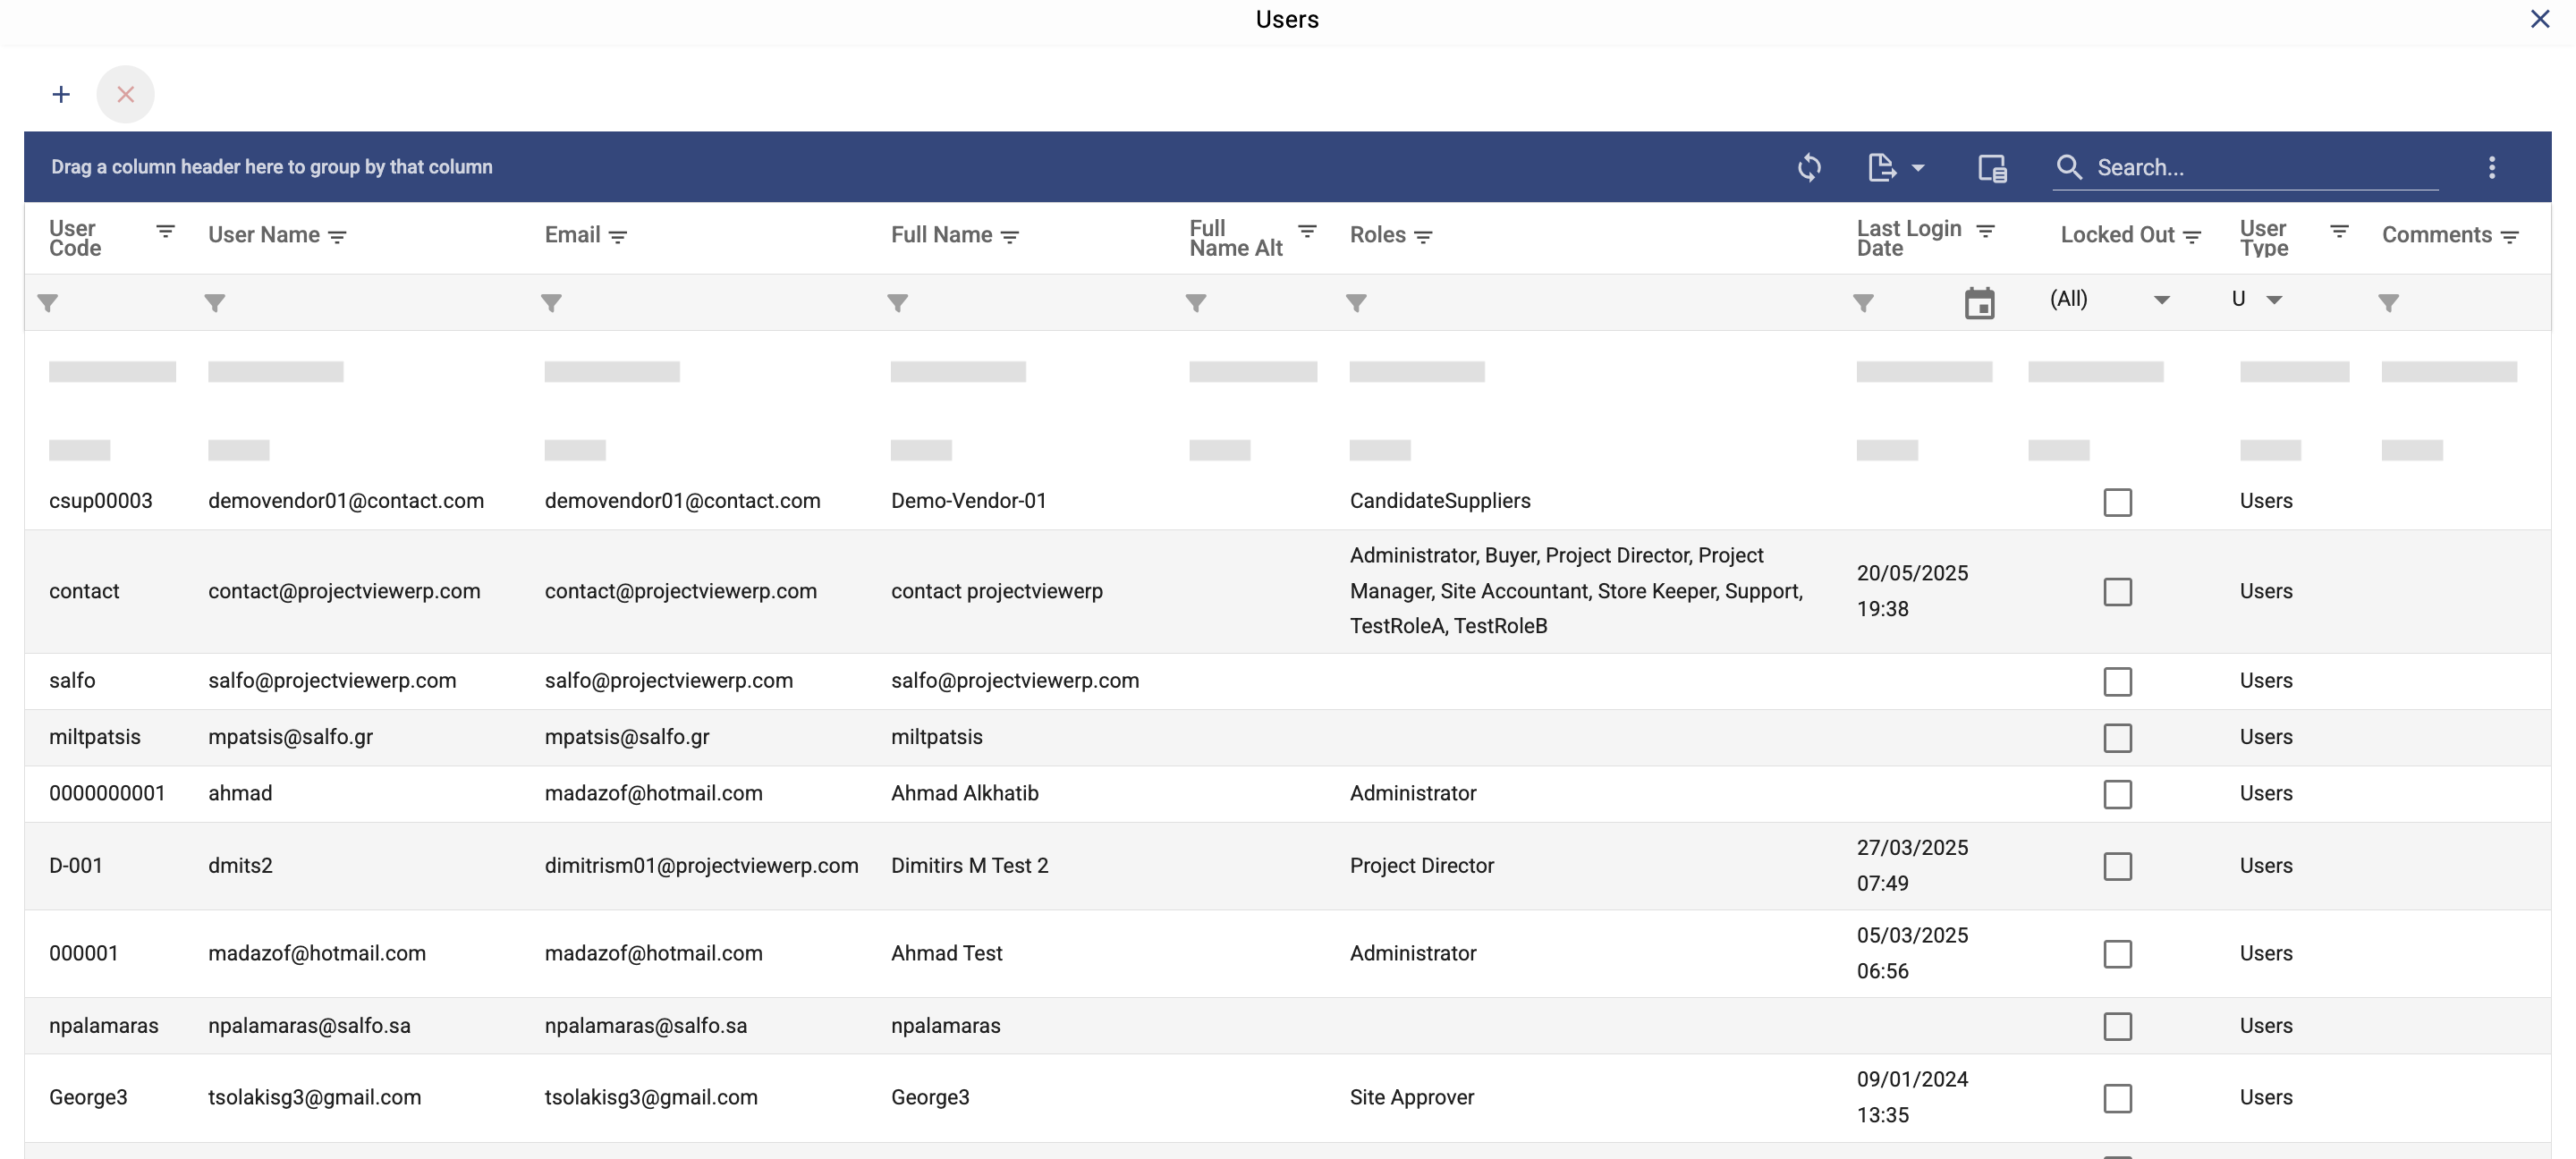Check Locked Out box for contact user
The width and height of the screenshot is (2576, 1159).
click(x=2117, y=592)
